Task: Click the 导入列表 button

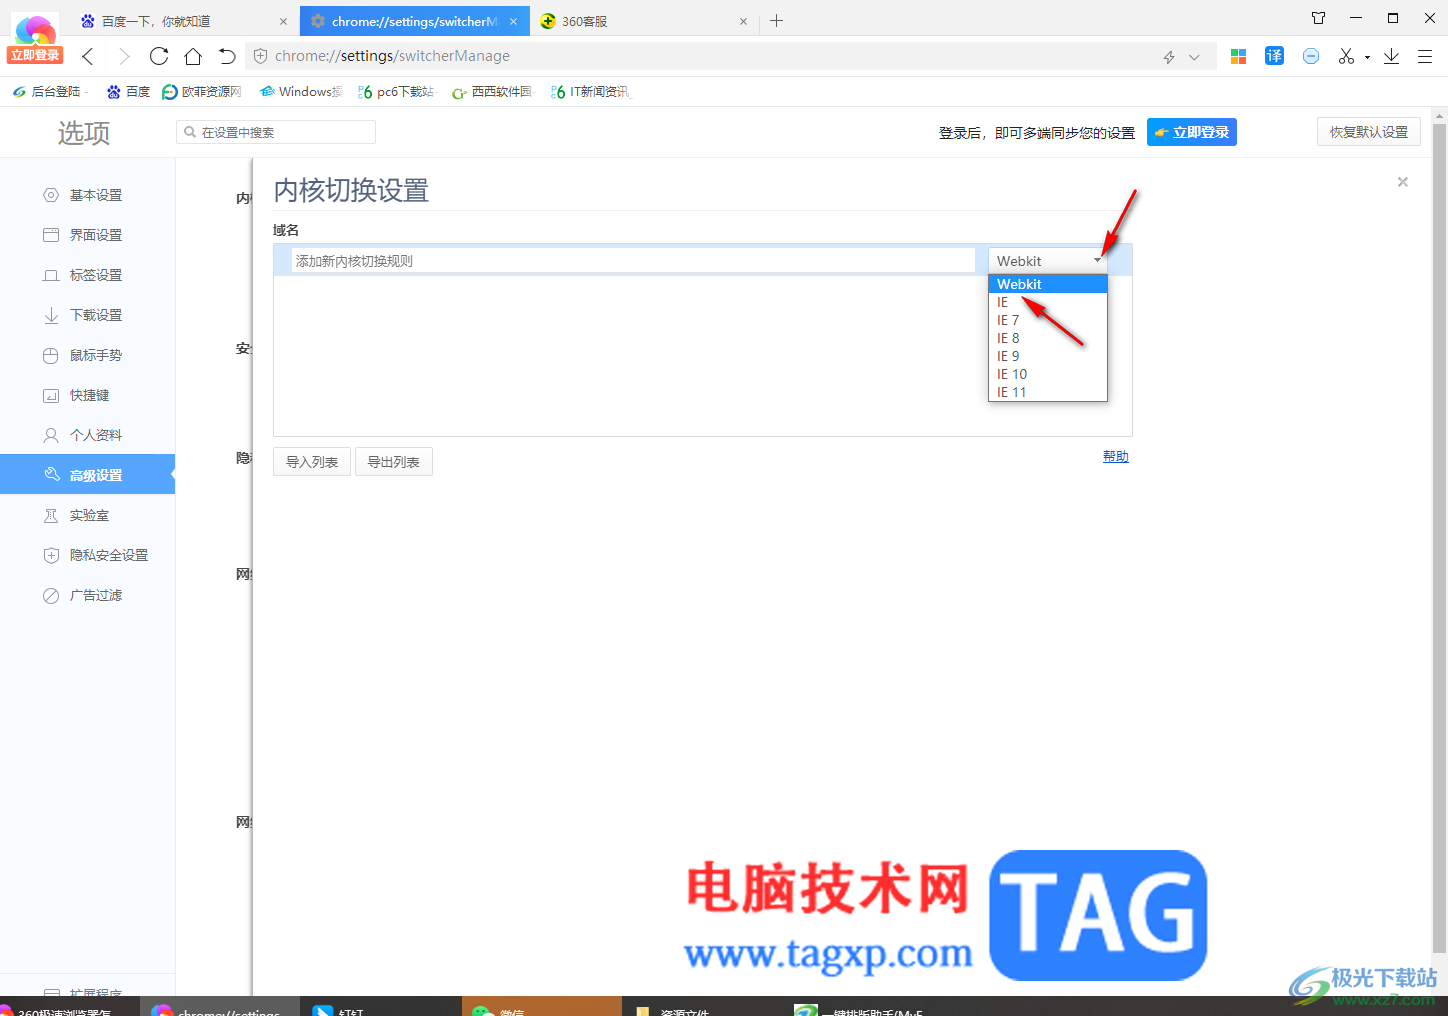Action: [312, 462]
